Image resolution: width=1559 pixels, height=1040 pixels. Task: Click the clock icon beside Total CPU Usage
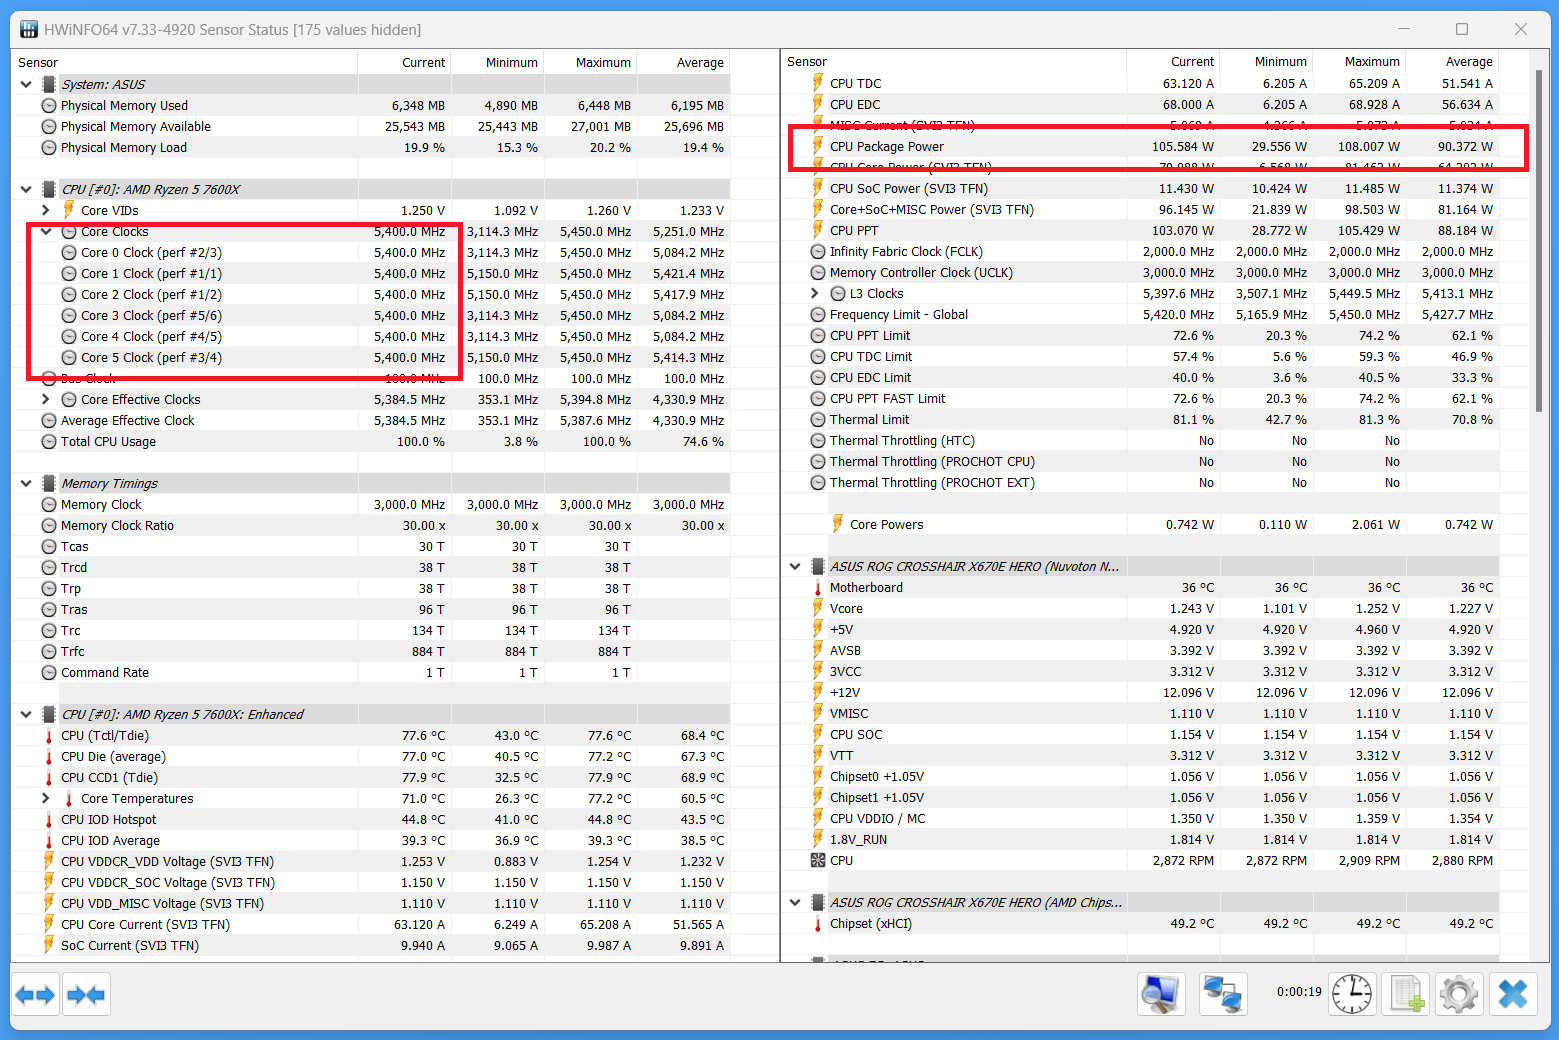pyautogui.click(x=48, y=441)
